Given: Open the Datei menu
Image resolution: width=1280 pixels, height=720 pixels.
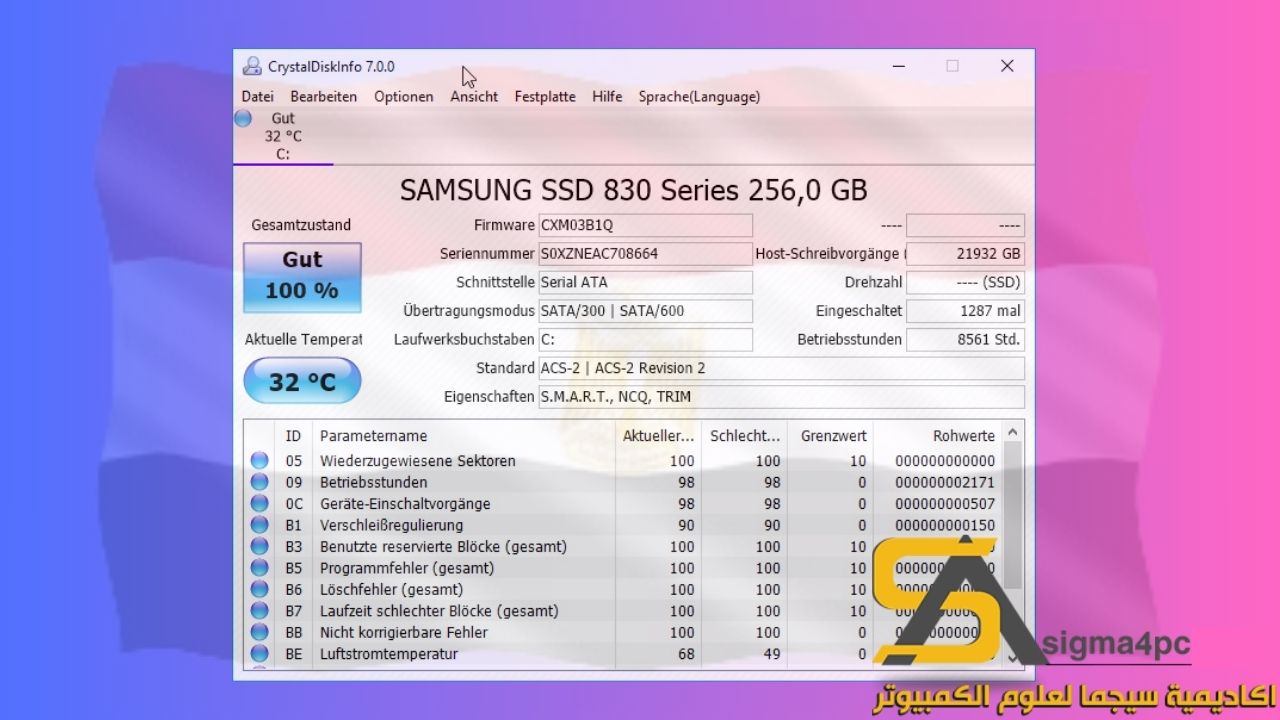Looking at the screenshot, I should [x=257, y=97].
